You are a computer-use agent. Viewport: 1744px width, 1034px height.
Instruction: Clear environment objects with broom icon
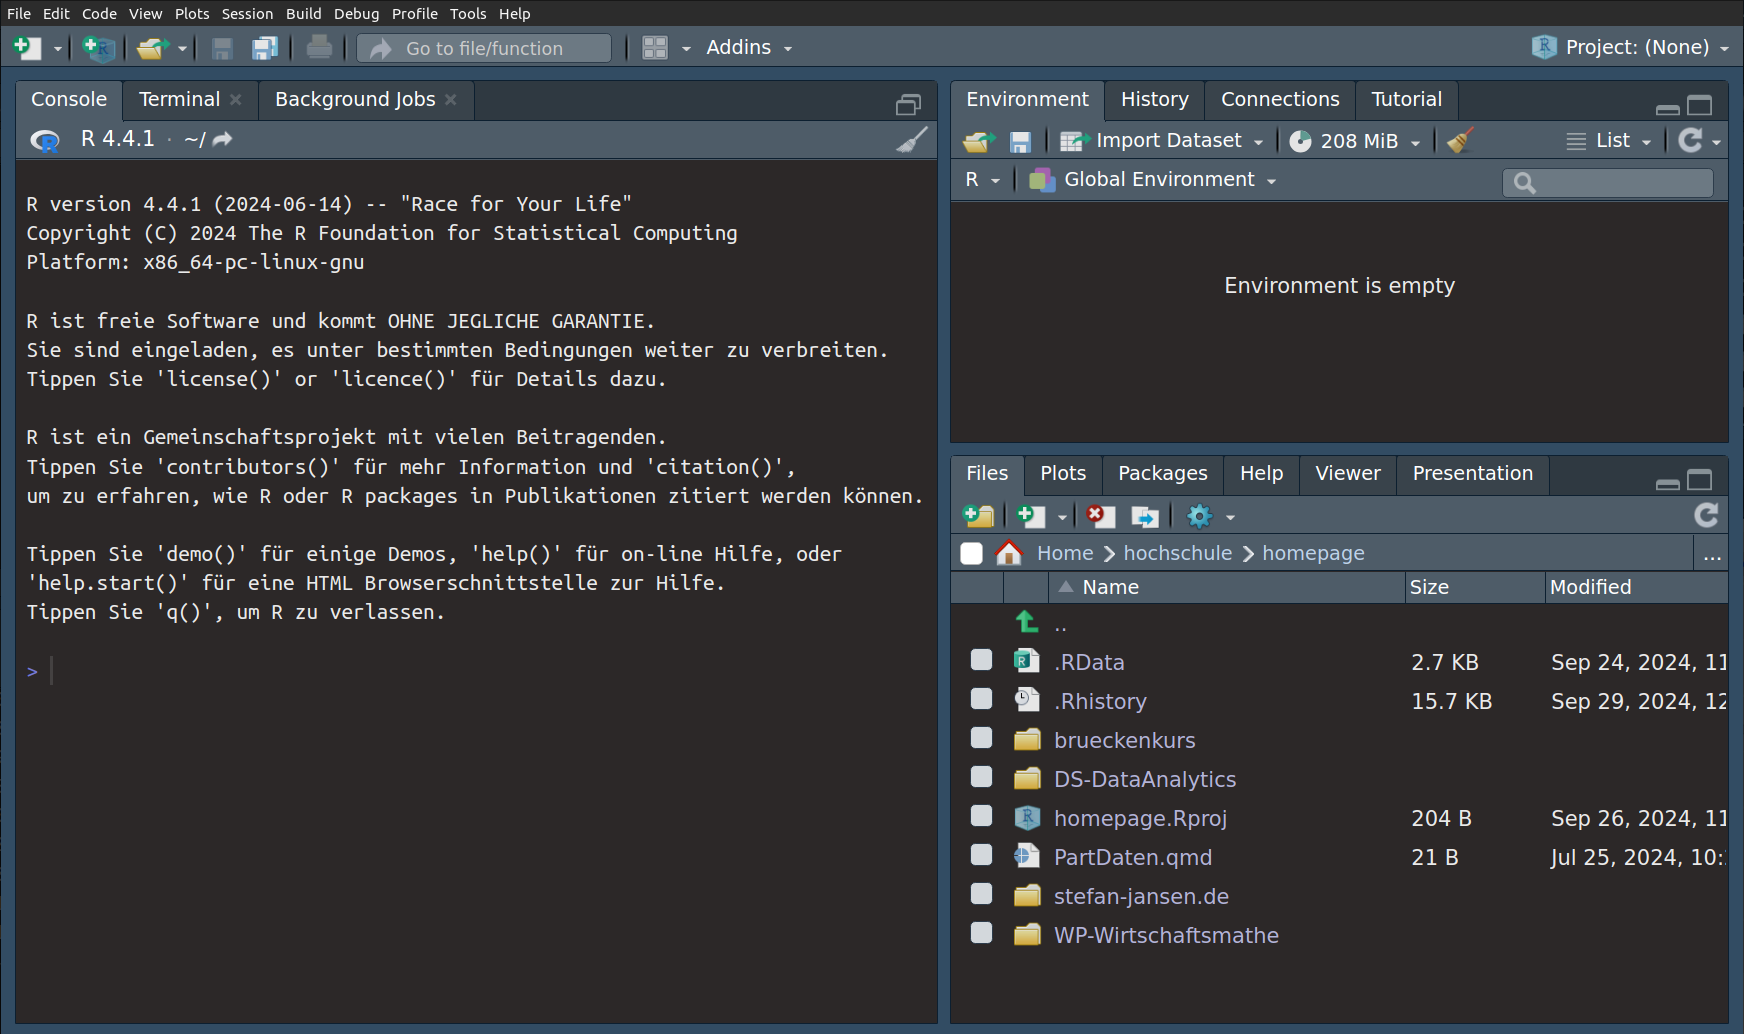[1460, 141]
